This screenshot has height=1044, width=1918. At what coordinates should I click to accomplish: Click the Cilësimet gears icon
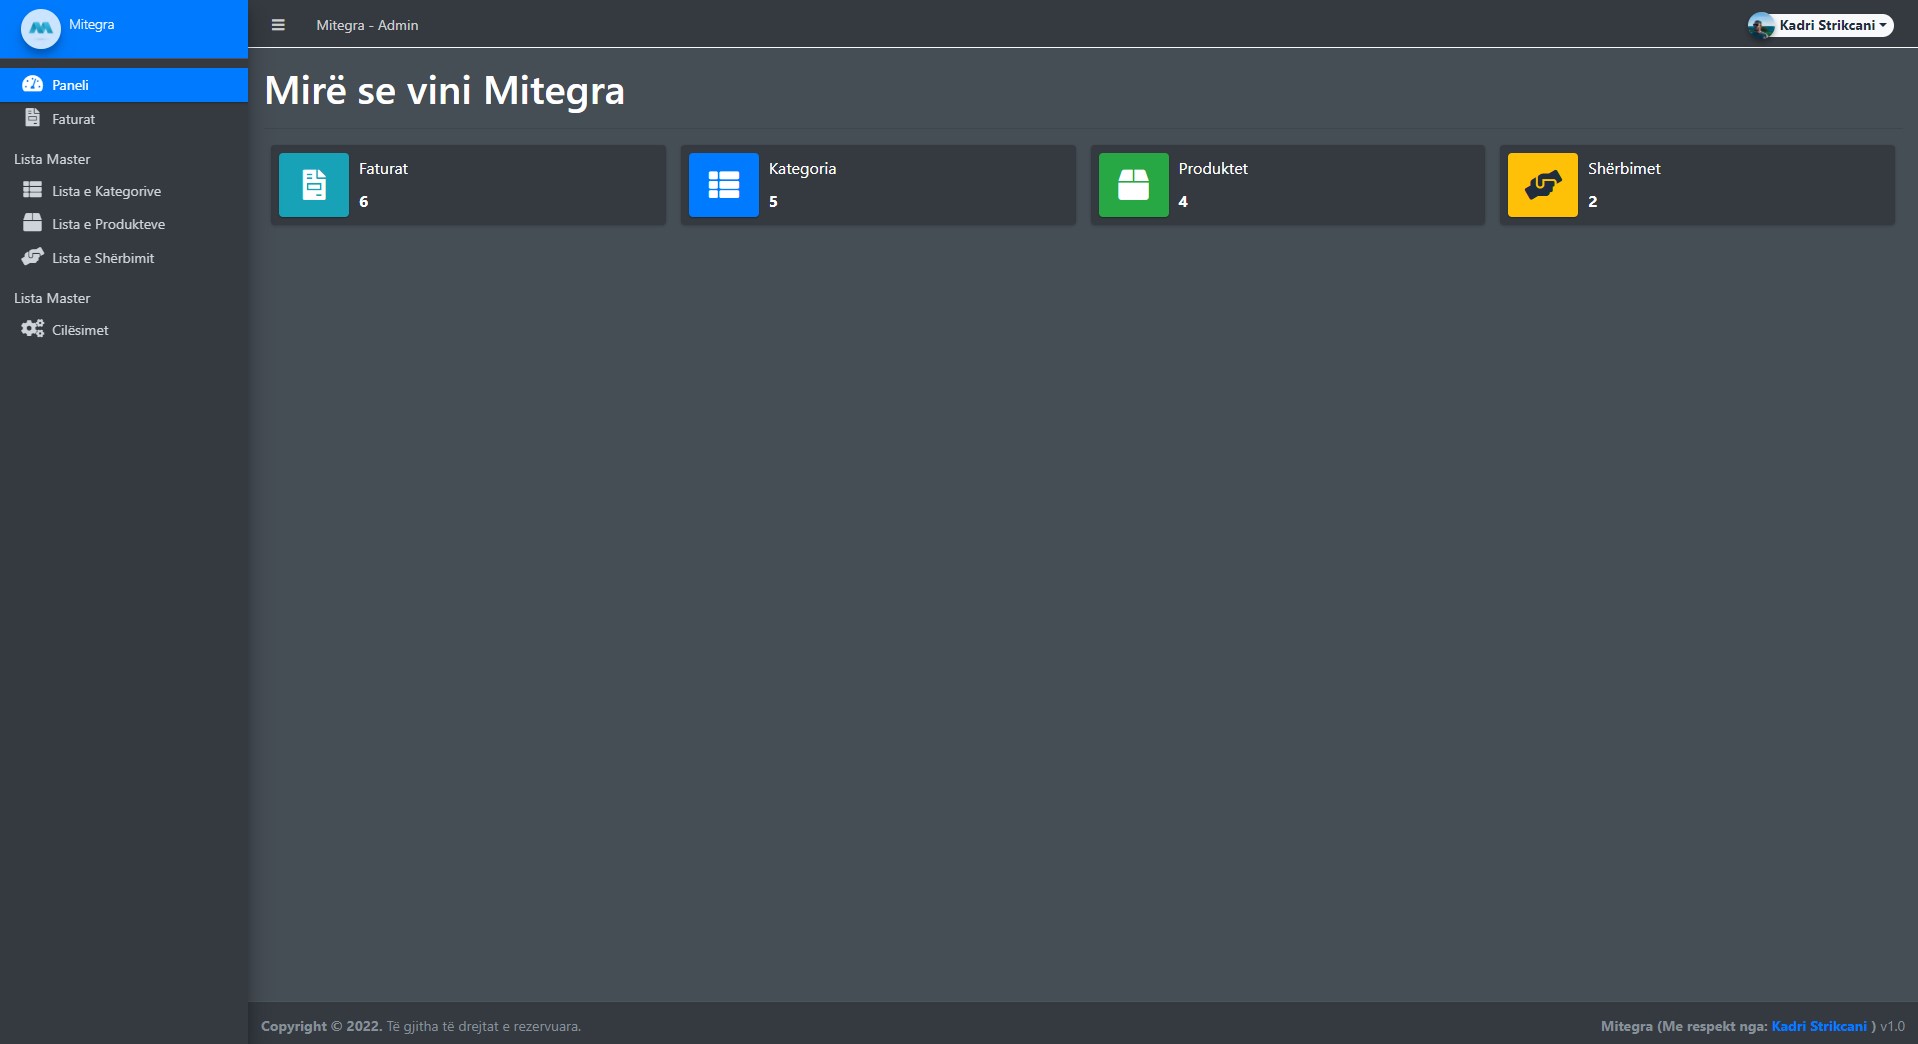32,329
